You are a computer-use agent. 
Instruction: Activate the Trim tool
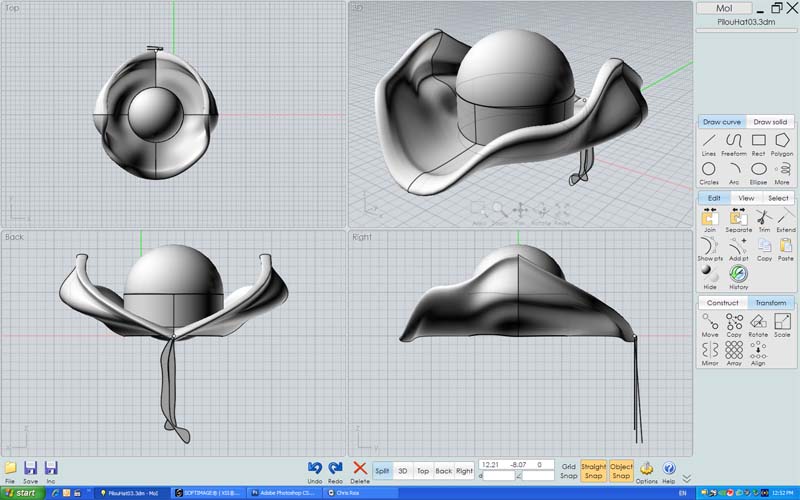click(764, 220)
